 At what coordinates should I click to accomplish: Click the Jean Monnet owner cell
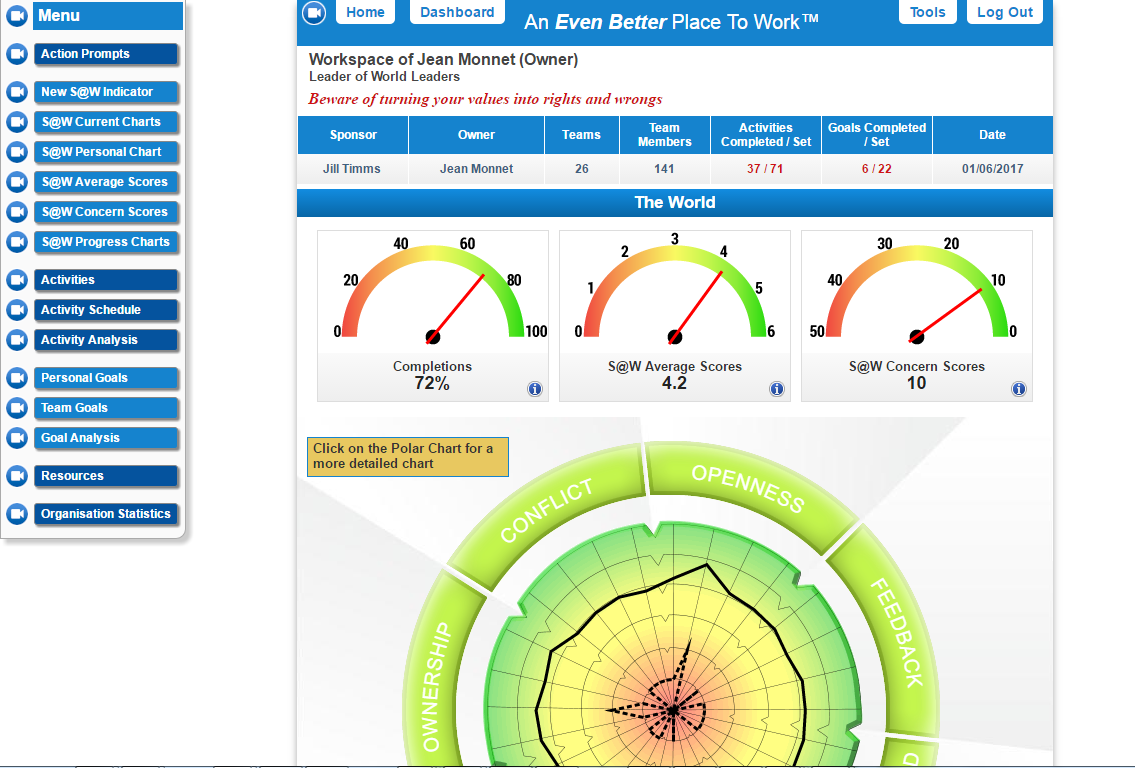click(476, 169)
